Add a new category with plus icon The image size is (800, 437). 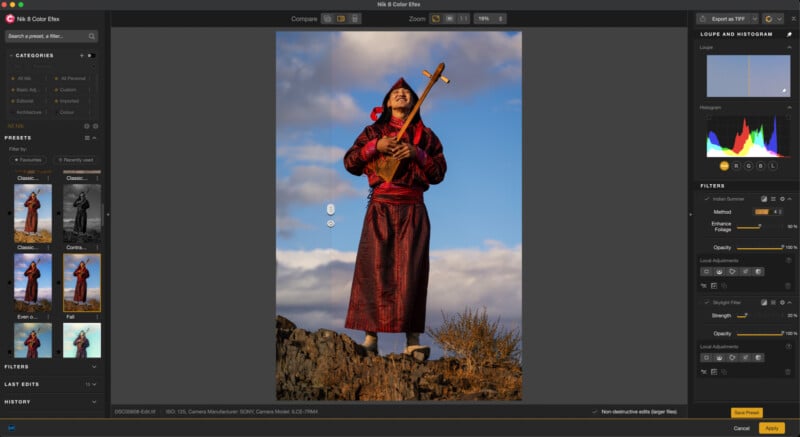81,55
